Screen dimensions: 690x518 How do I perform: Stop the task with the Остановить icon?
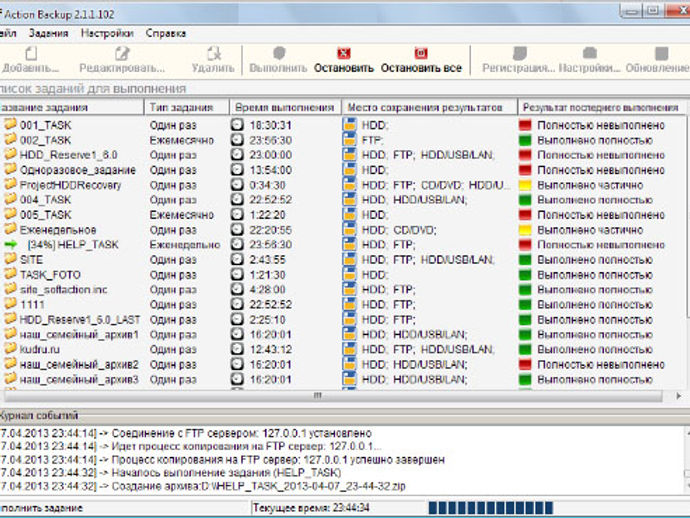(x=344, y=54)
